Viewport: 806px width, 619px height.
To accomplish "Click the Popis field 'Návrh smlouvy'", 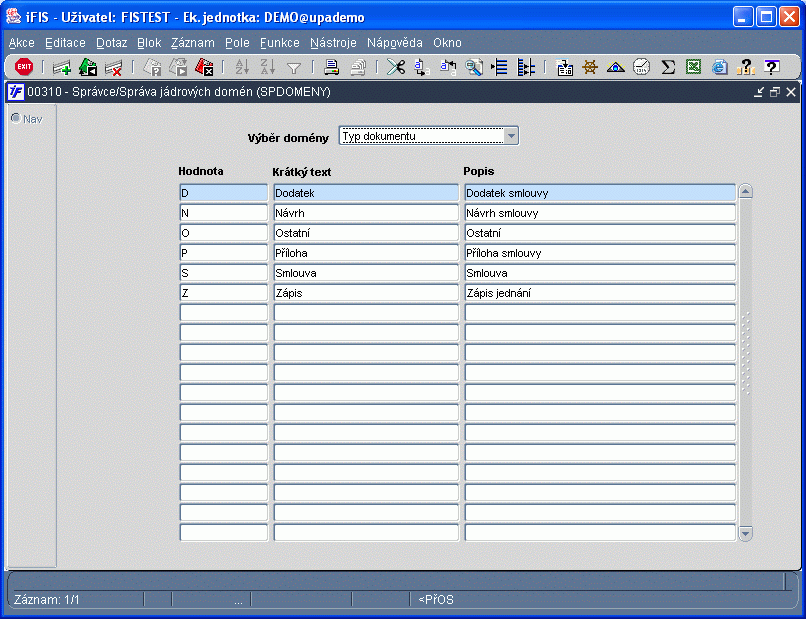I will click(600, 213).
